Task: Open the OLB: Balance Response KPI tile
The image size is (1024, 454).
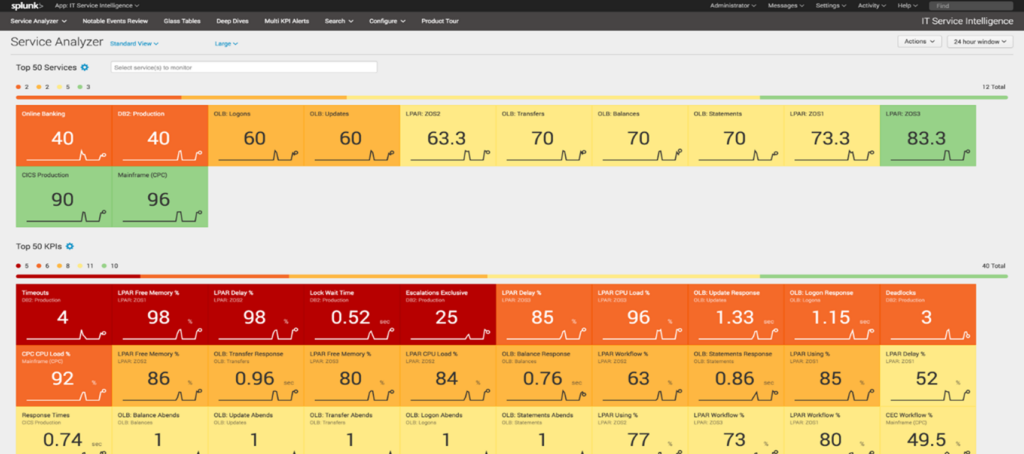Action: (x=544, y=376)
